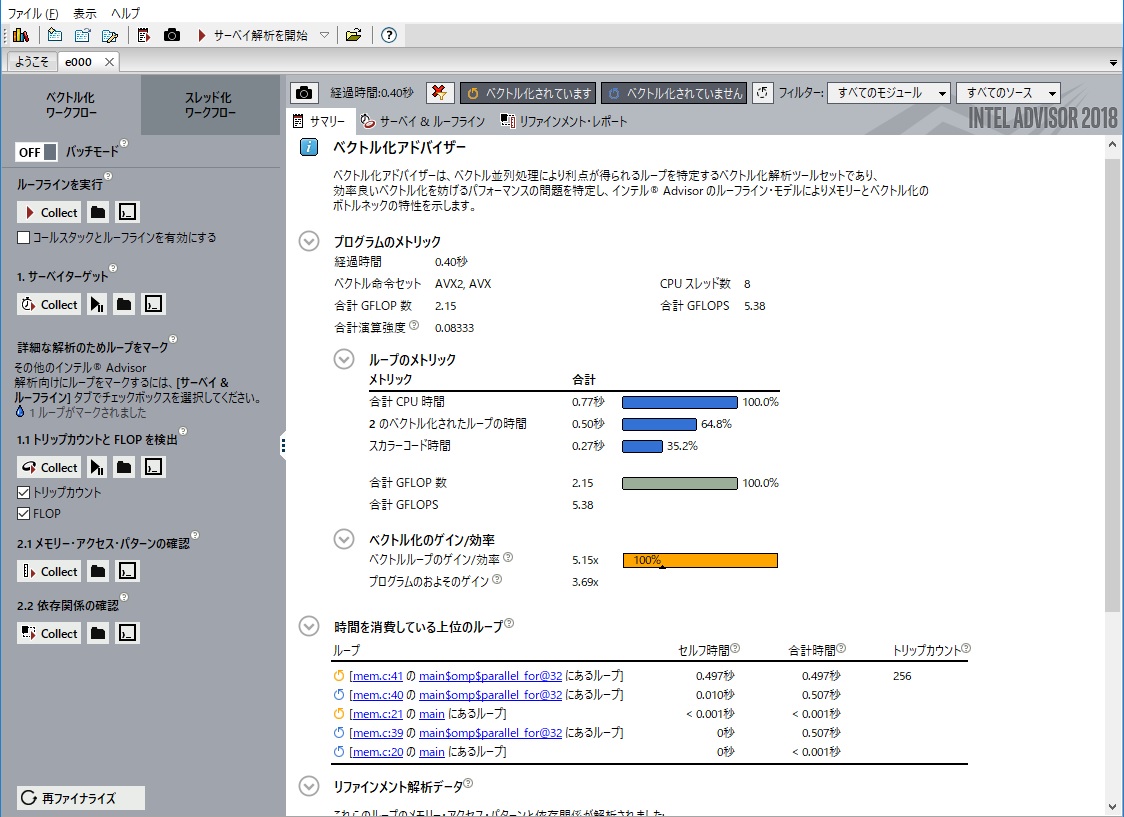The width and height of the screenshot is (1124, 817).
Task: Open help via the question mark icon
Action: (389, 35)
